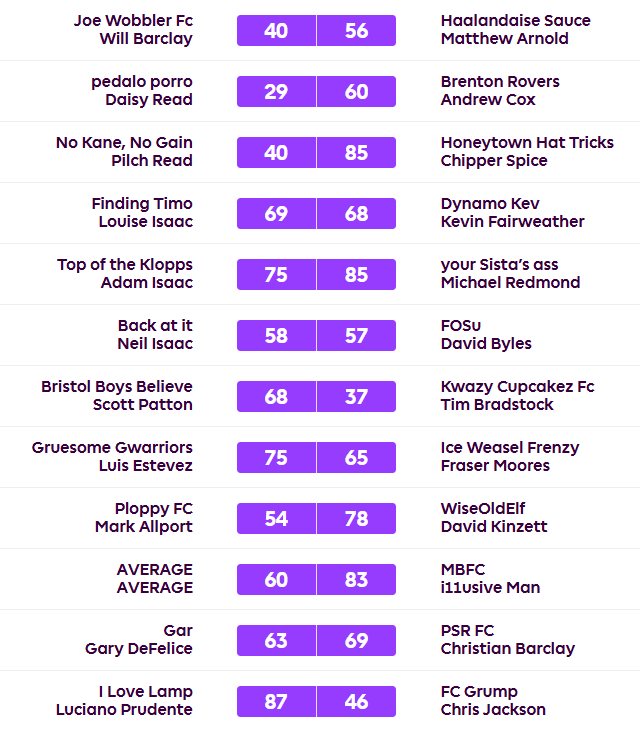Screen dimensions: 640x730
Task: Select the Brenton Rovers team link
Action: [500, 82]
